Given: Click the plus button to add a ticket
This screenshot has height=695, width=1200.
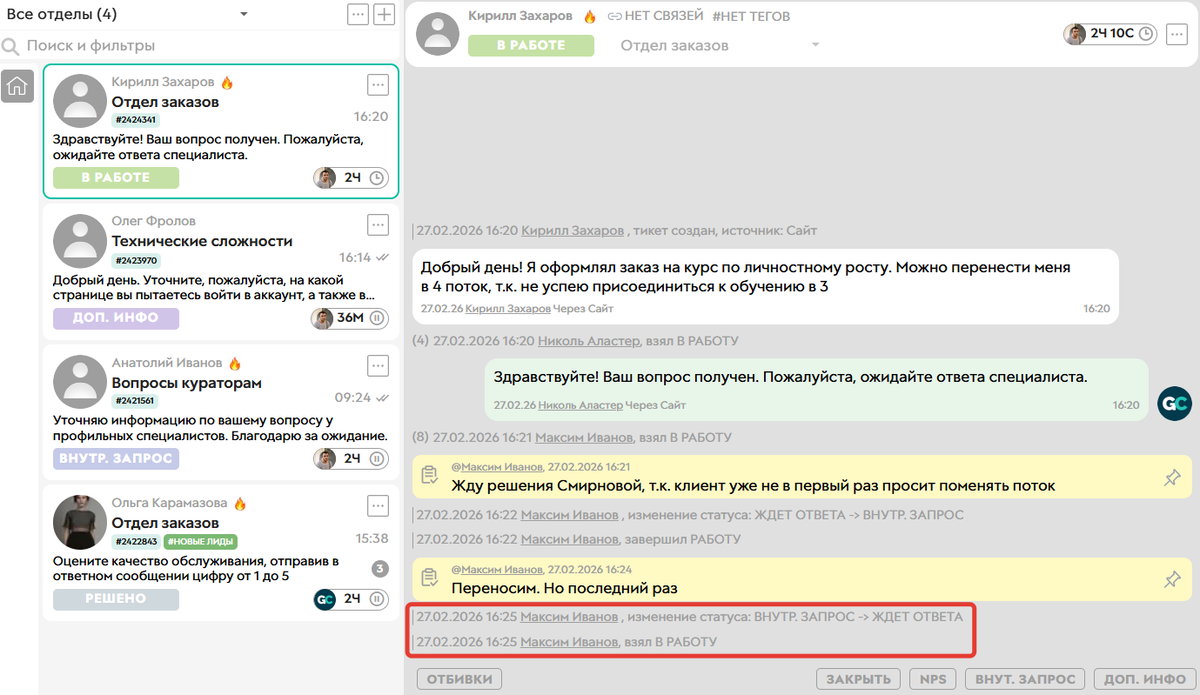Looking at the screenshot, I should click(x=384, y=14).
